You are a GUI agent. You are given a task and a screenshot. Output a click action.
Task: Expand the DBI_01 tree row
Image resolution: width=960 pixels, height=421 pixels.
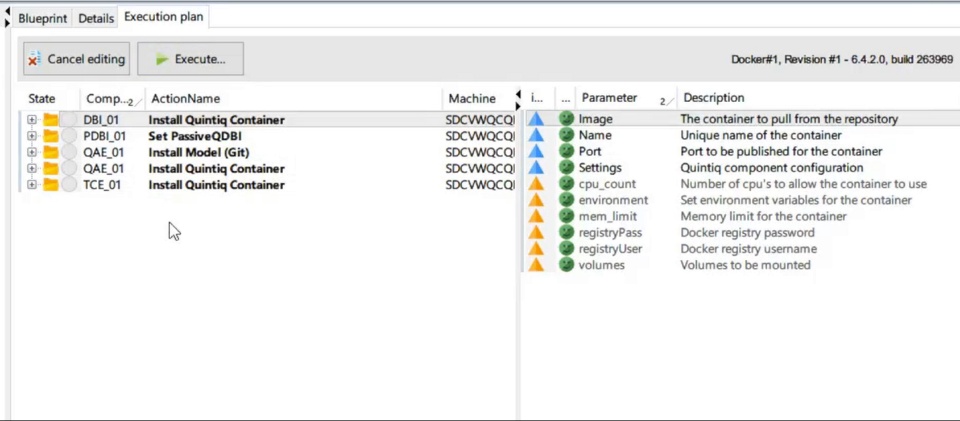click(32, 120)
